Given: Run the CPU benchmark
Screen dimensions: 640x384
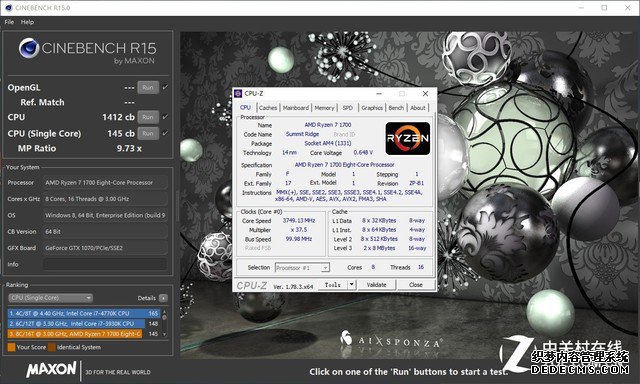Looking at the screenshot, I should (x=148, y=117).
